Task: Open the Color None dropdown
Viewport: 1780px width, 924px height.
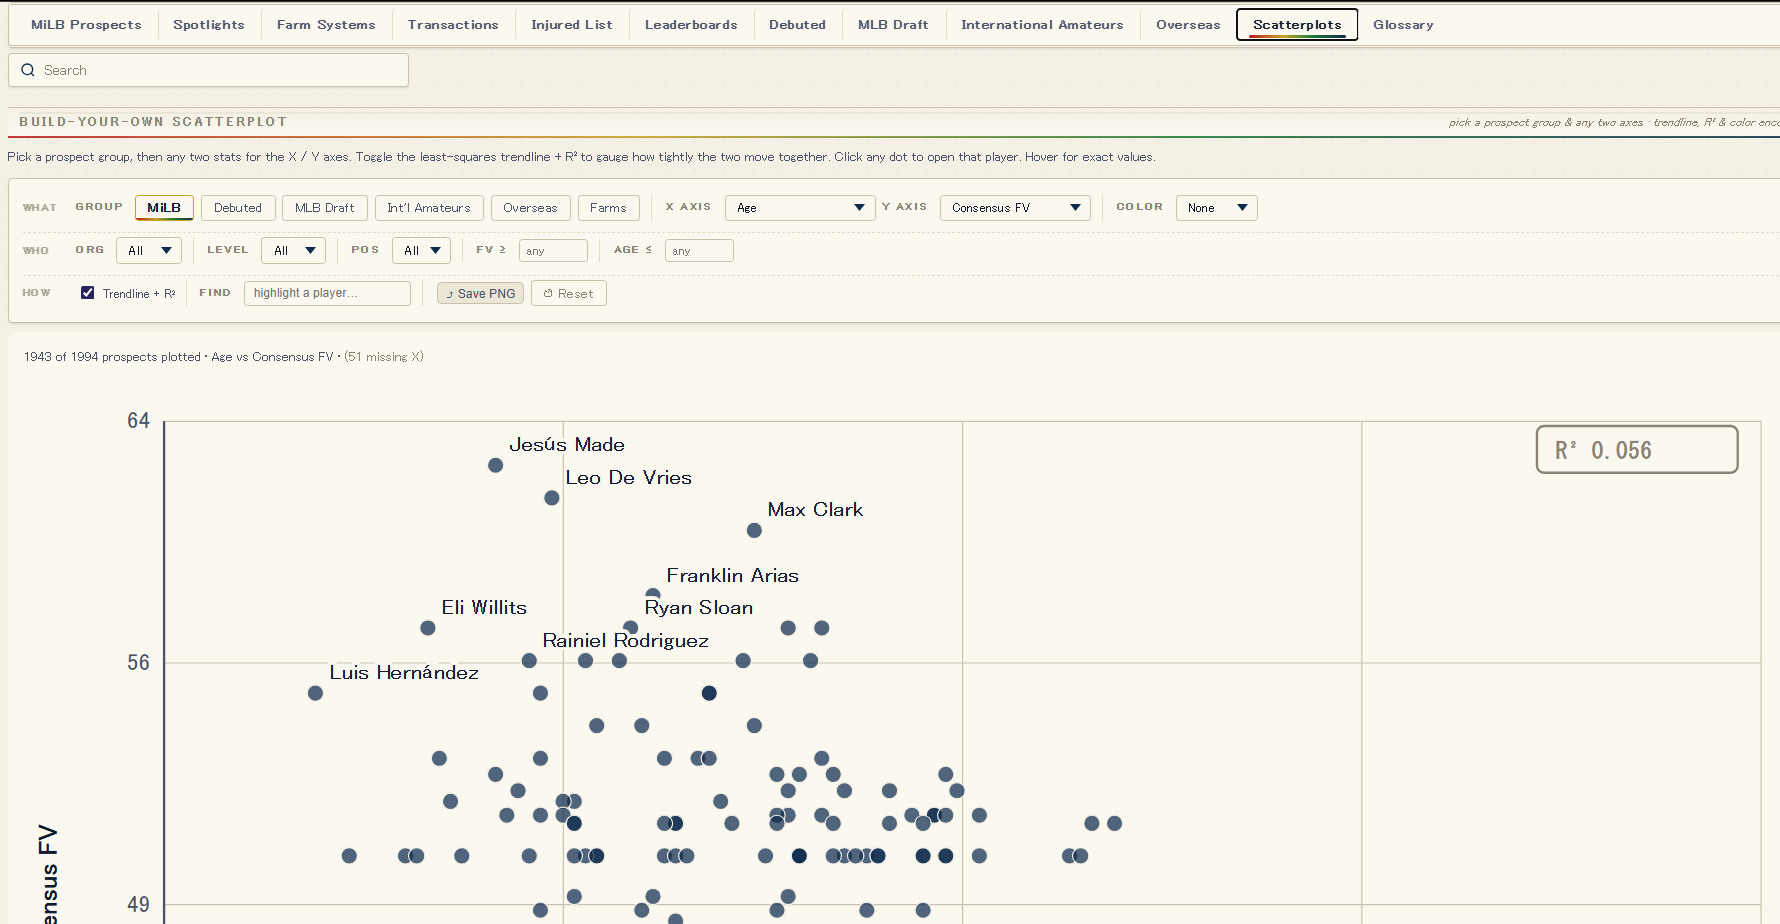Action: (x=1216, y=208)
